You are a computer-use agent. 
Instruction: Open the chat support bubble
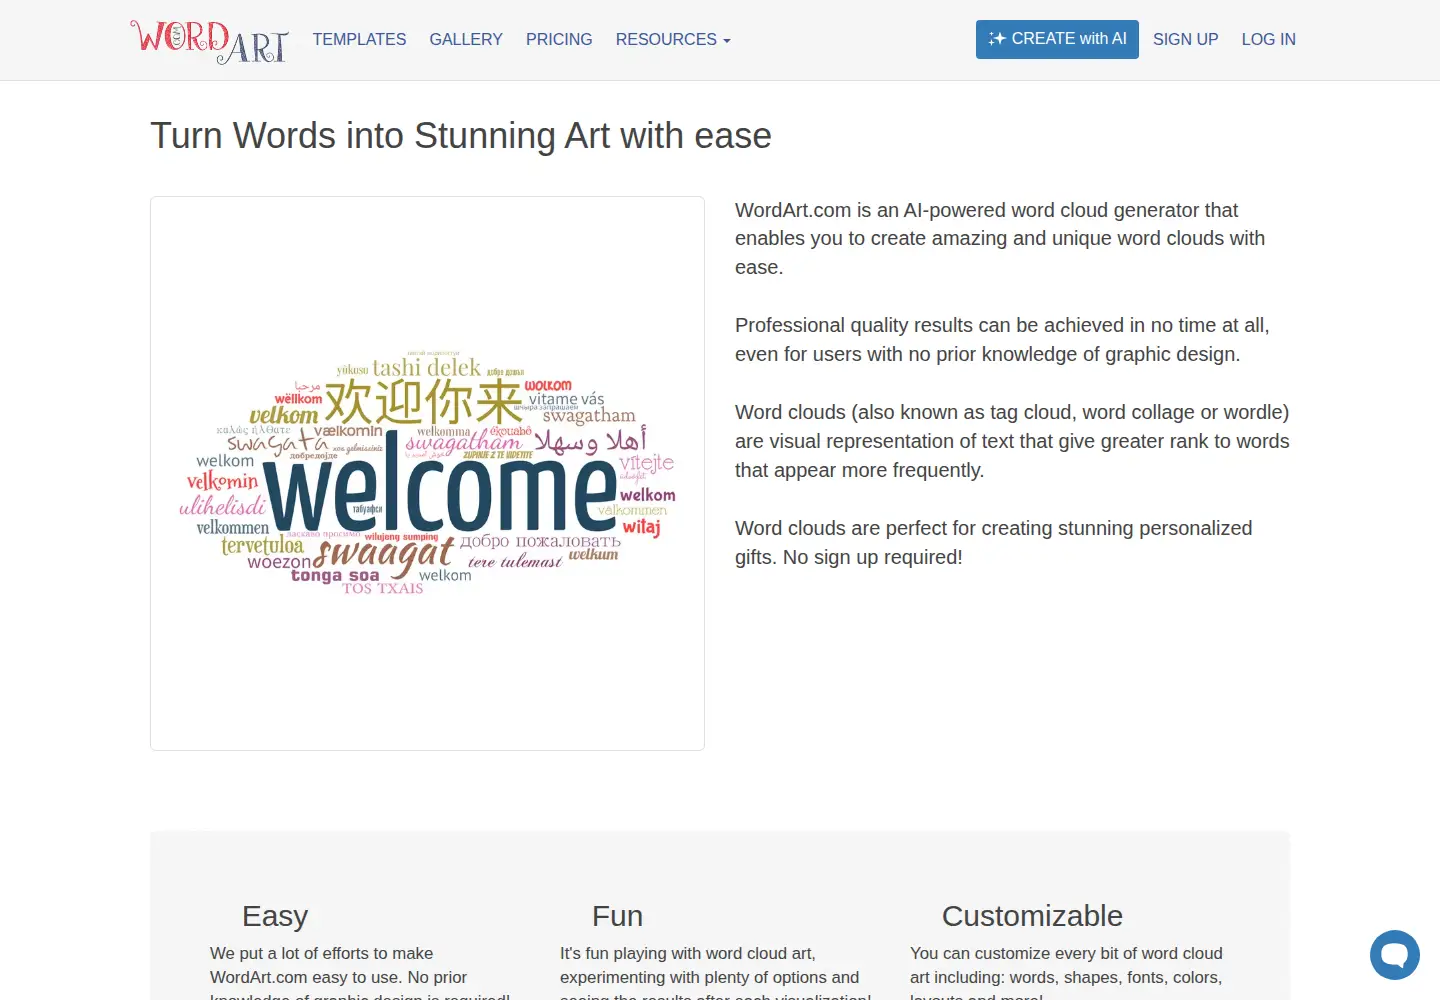1395,955
